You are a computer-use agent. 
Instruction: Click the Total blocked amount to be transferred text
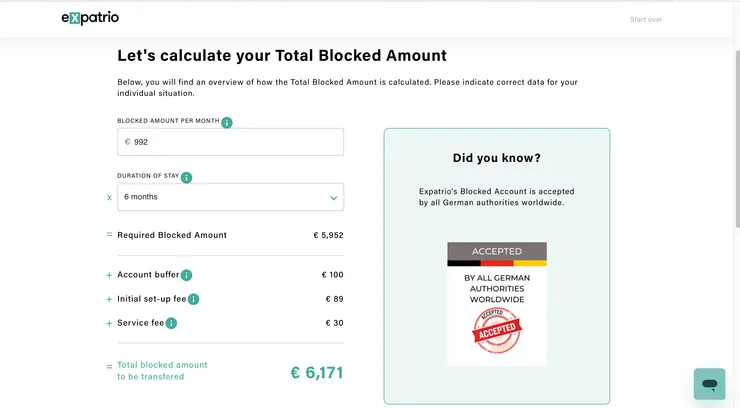point(162,371)
